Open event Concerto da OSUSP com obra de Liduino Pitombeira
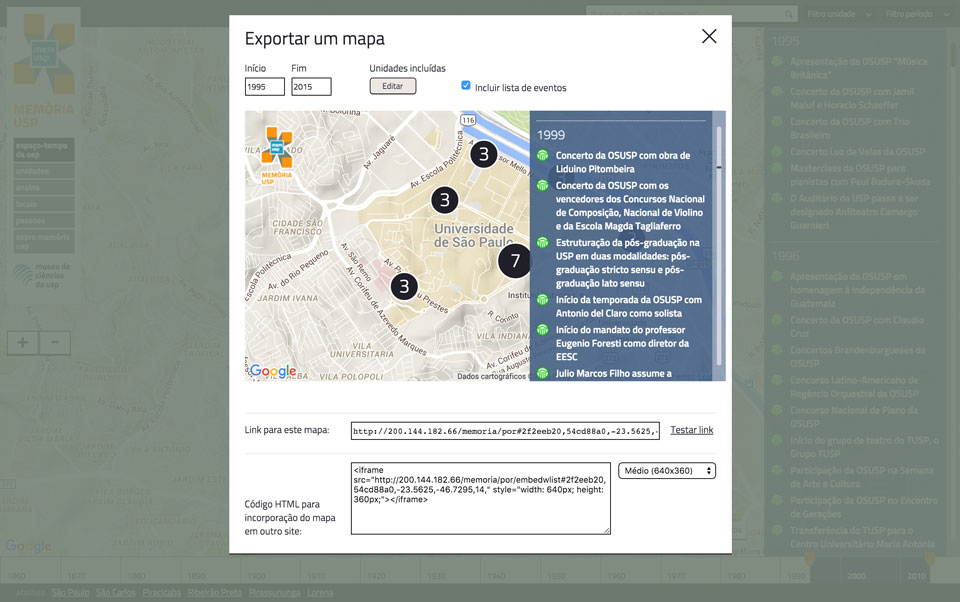960x602 pixels. point(623,162)
